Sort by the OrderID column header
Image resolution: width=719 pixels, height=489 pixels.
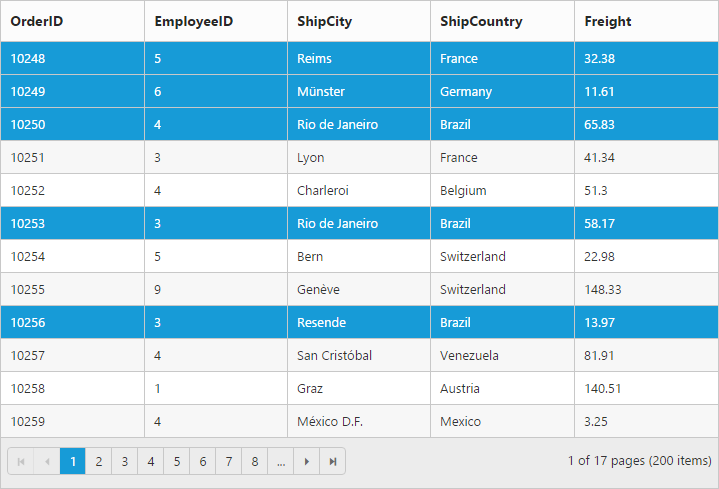[37, 21]
